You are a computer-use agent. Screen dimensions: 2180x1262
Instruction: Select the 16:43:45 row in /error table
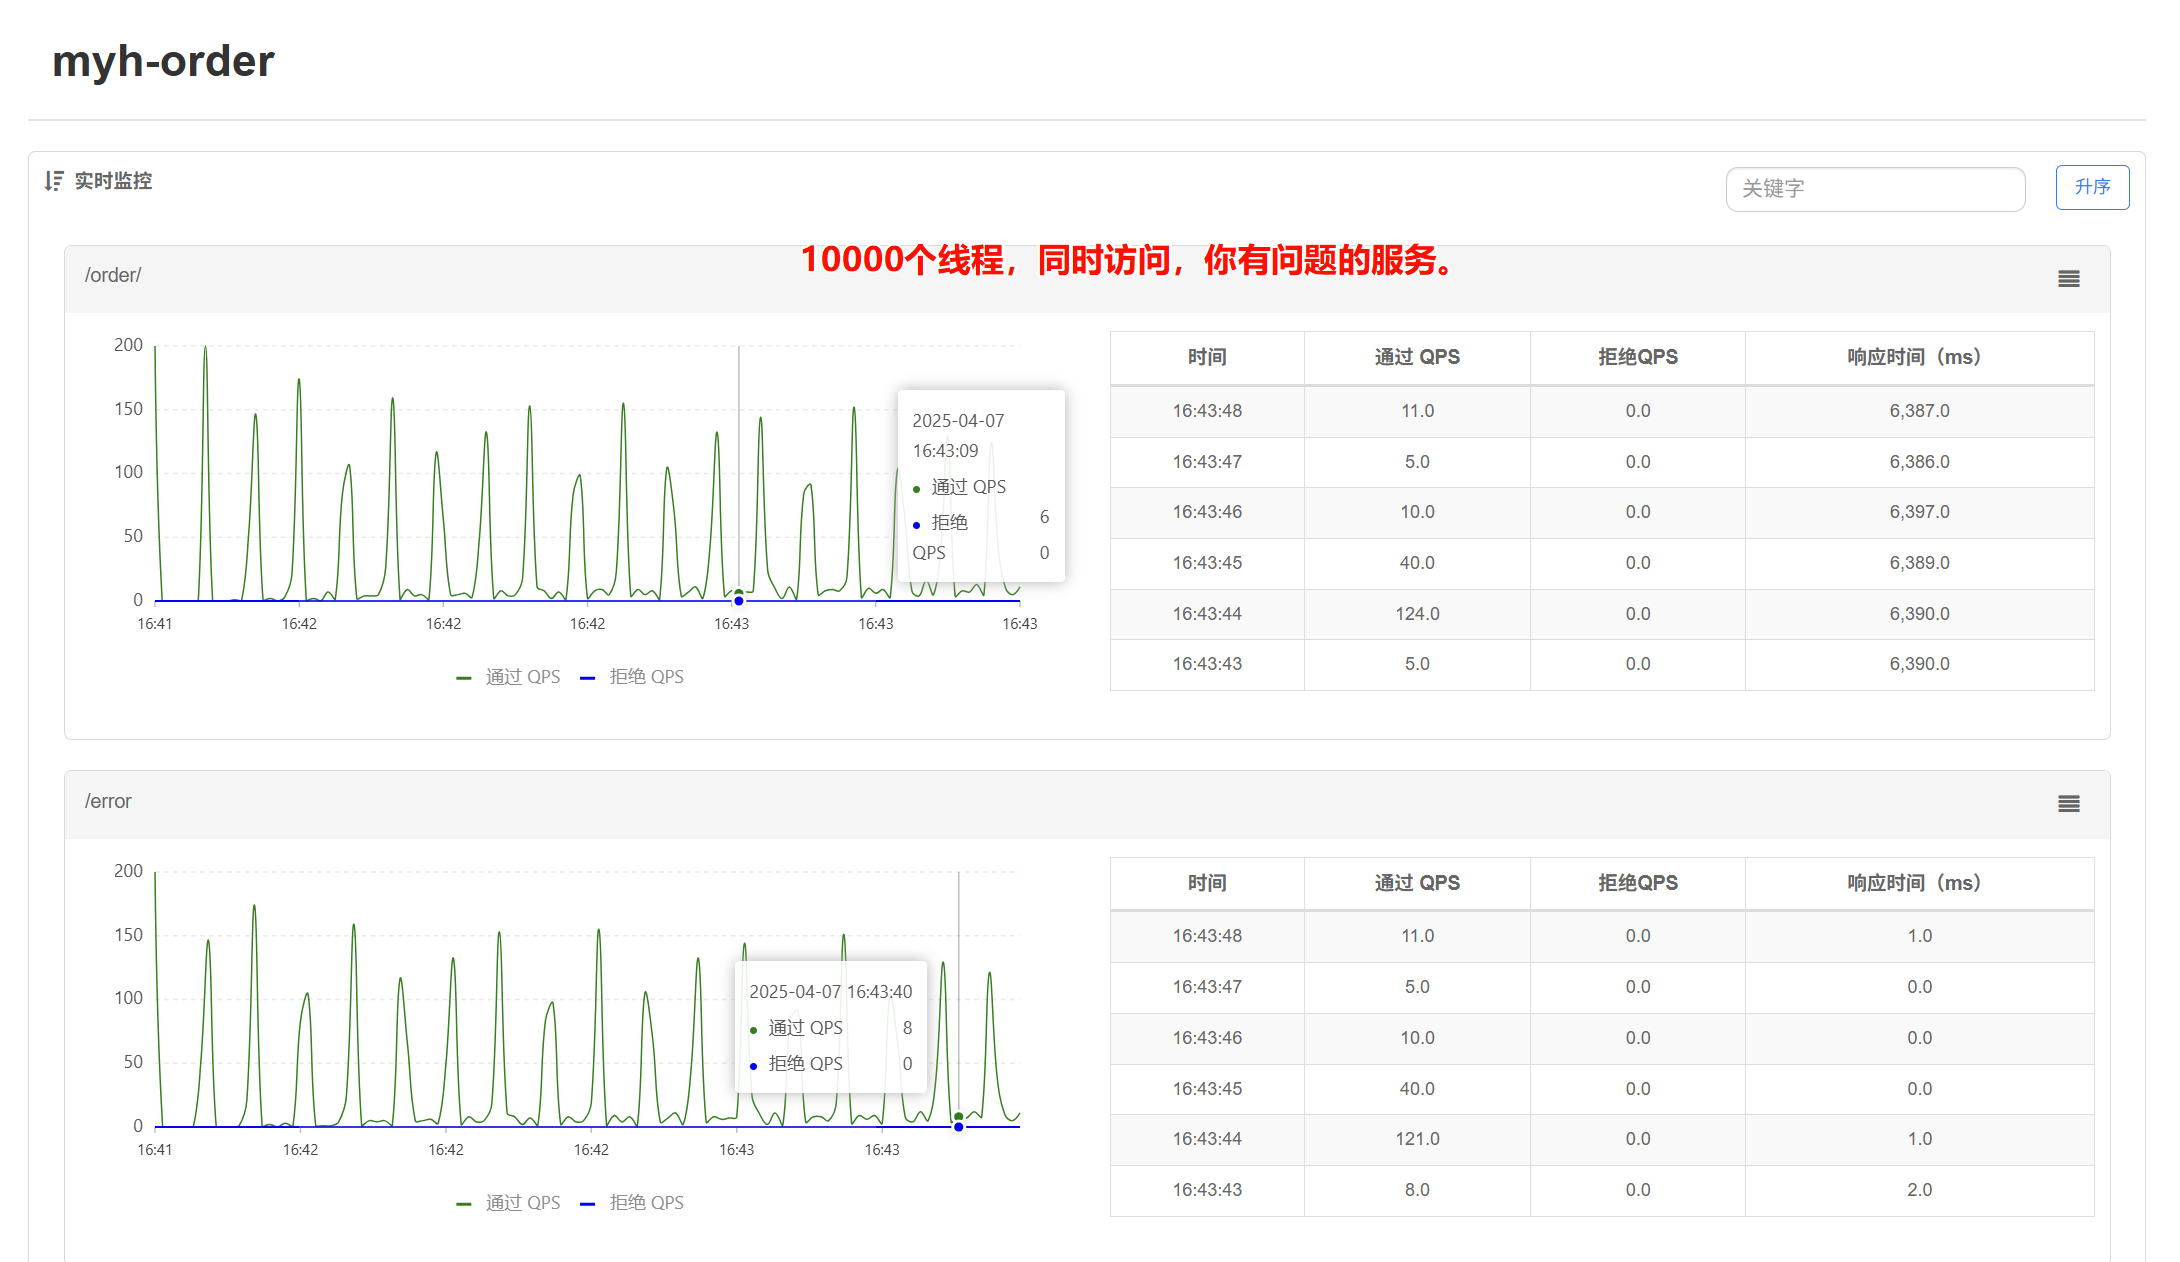tap(1207, 1089)
